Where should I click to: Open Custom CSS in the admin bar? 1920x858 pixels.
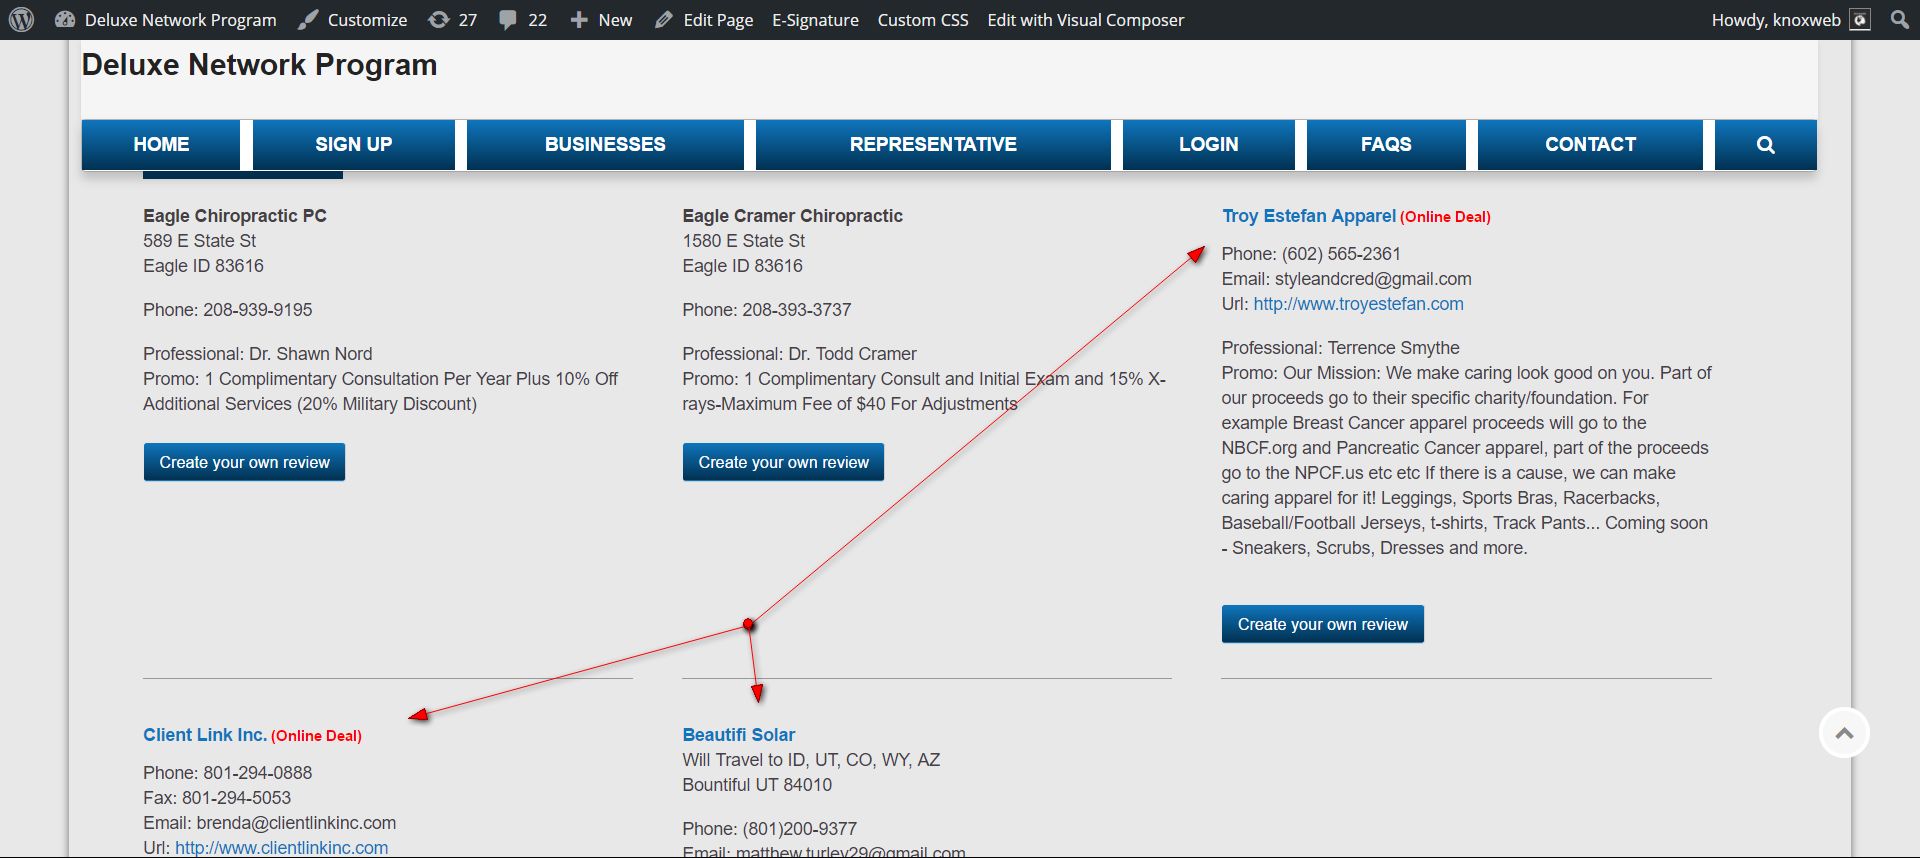[x=923, y=20]
